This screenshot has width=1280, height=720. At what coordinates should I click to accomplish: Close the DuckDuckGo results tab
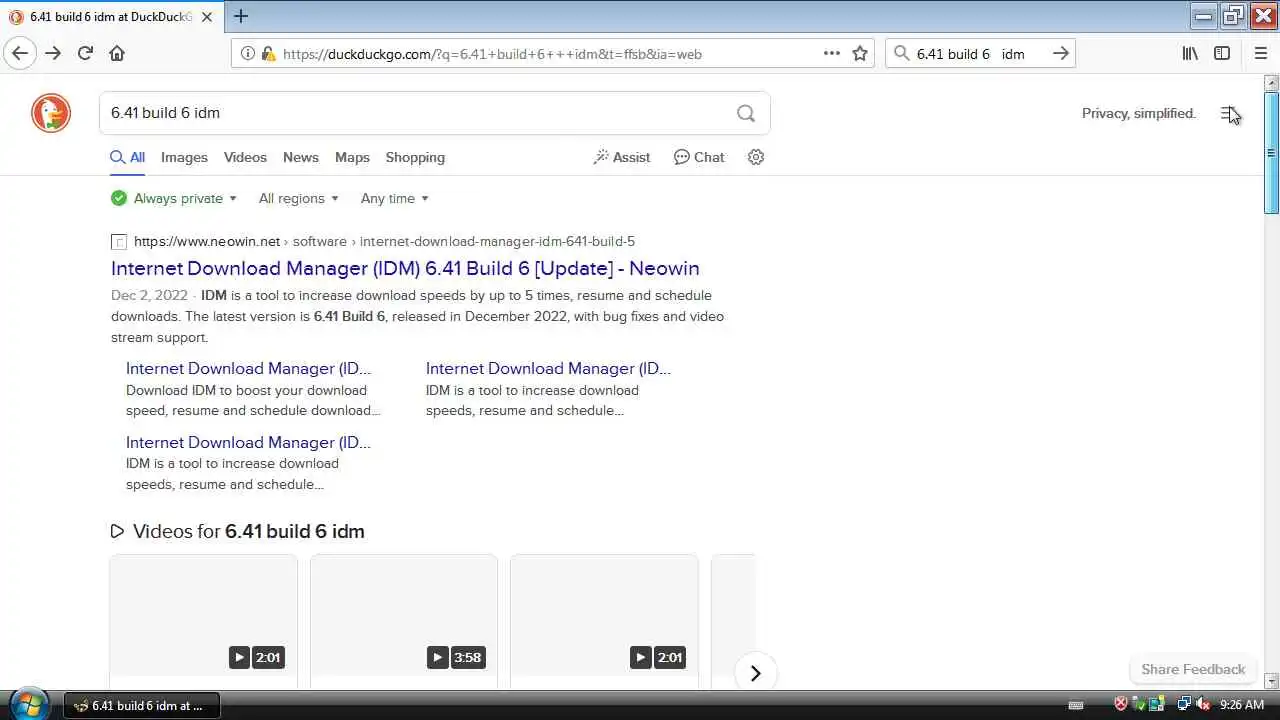tap(207, 17)
